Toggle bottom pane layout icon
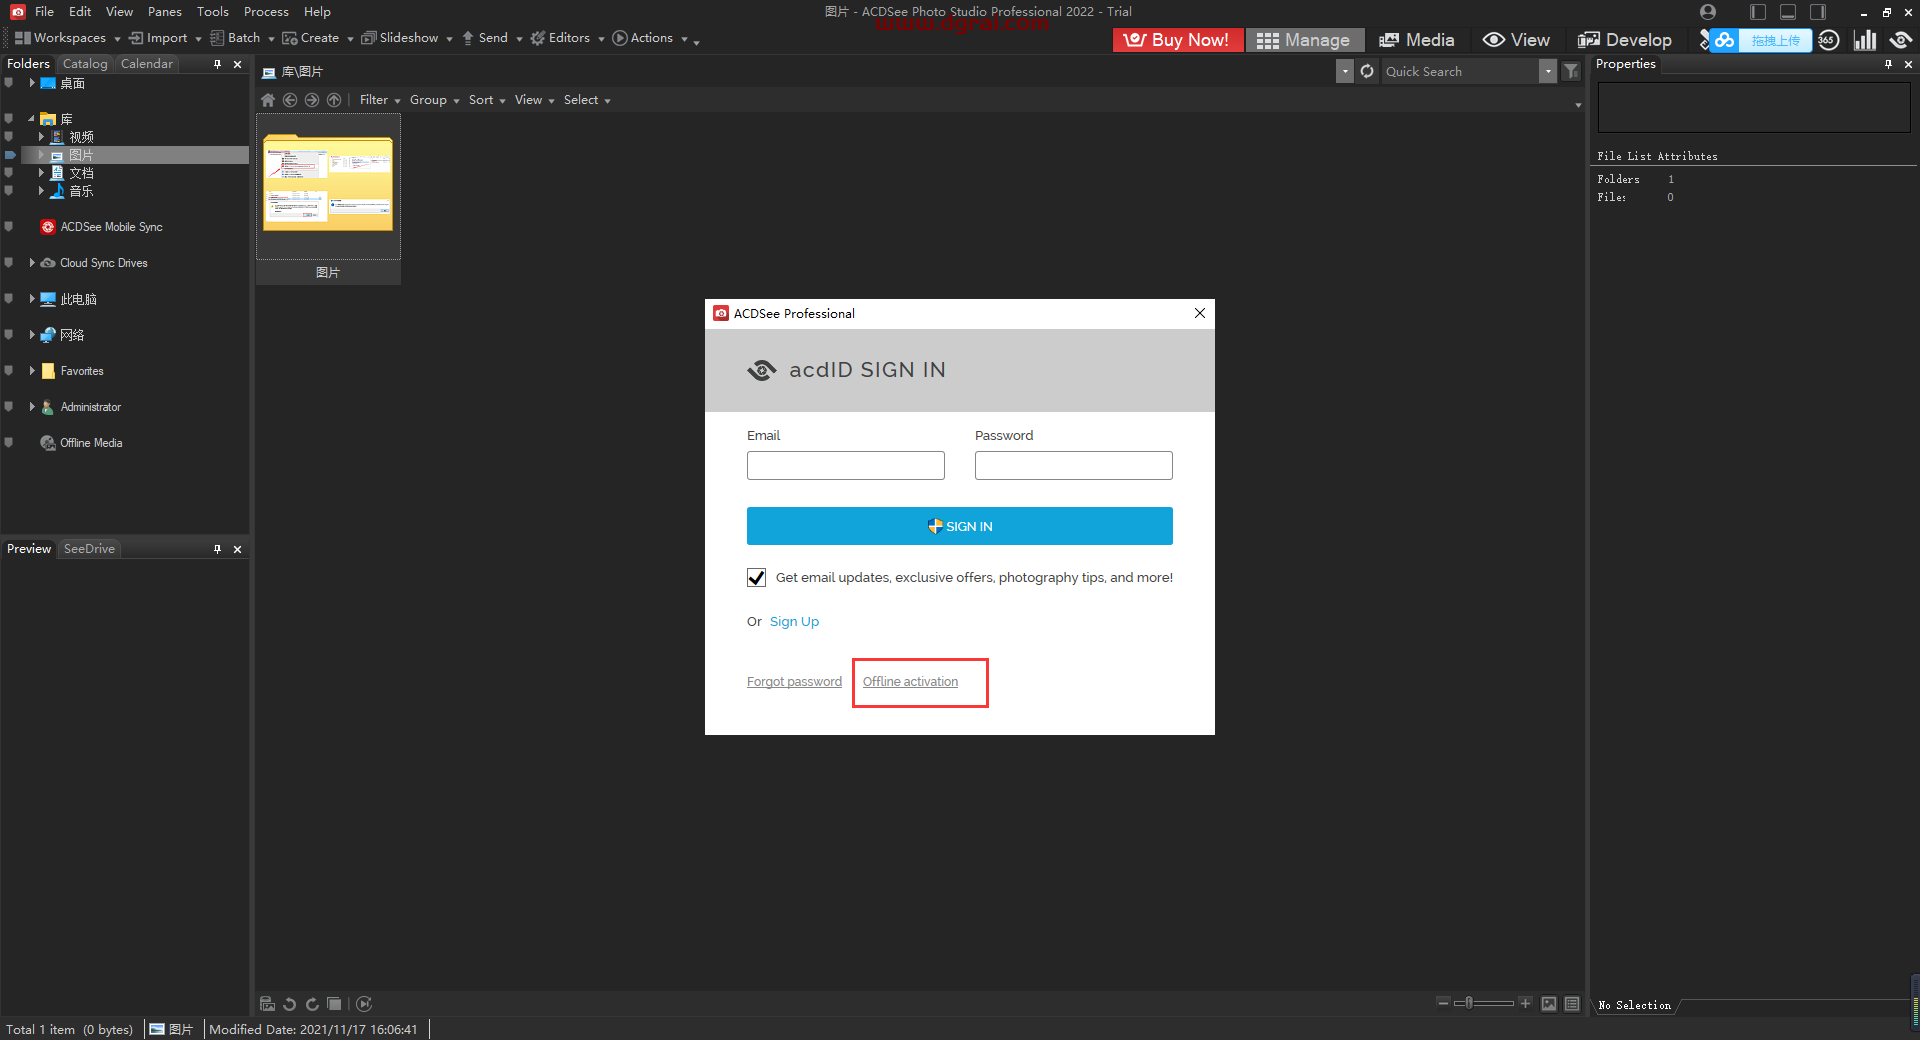 pos(1788,12)
